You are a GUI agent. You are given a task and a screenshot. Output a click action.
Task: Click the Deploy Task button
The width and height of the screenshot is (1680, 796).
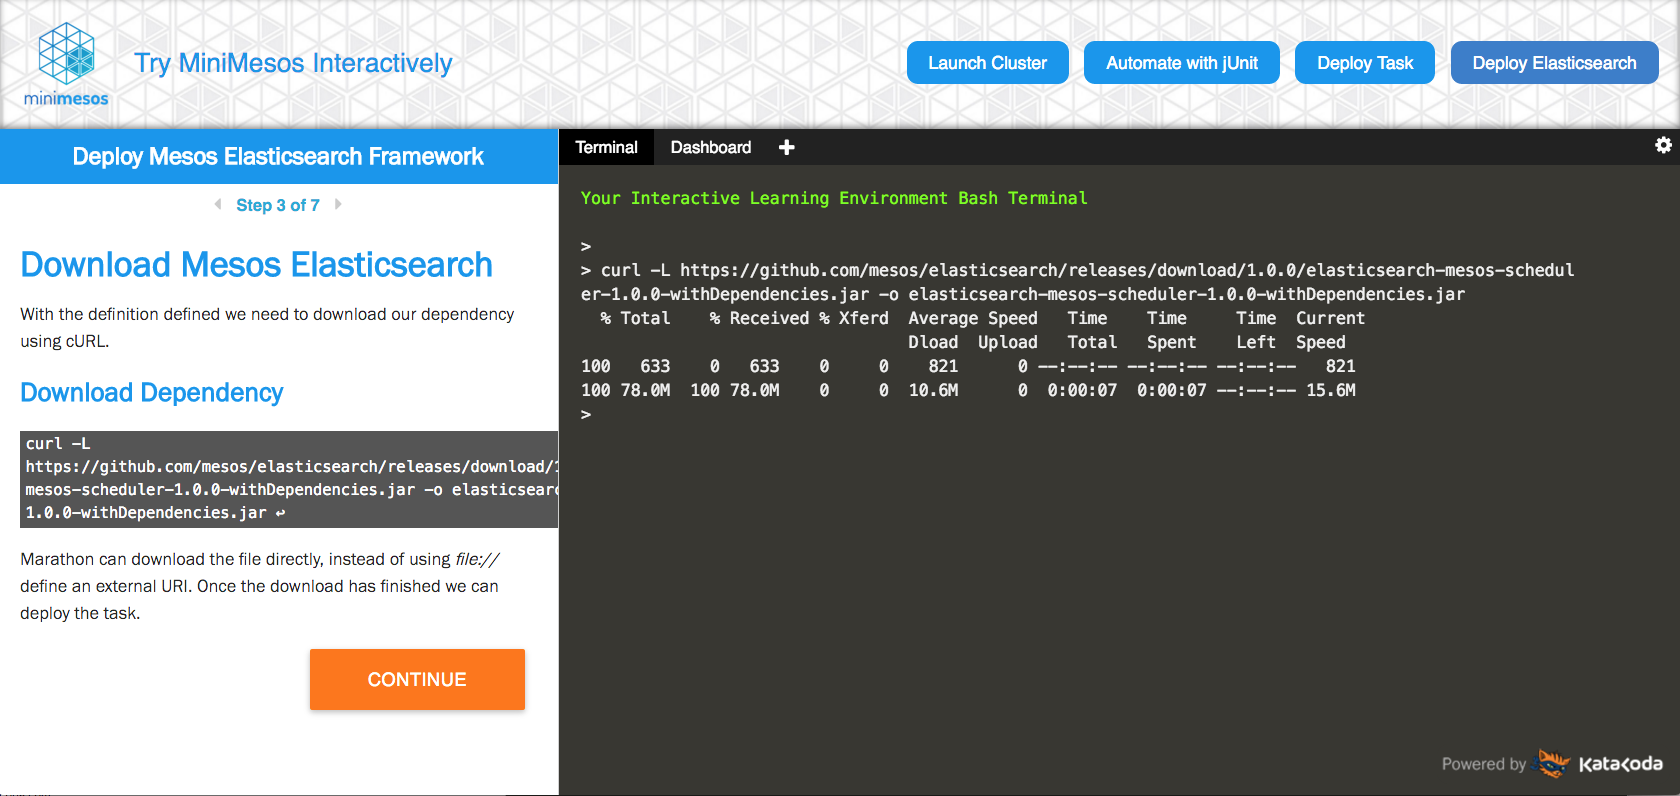(x=1365, y=63)
